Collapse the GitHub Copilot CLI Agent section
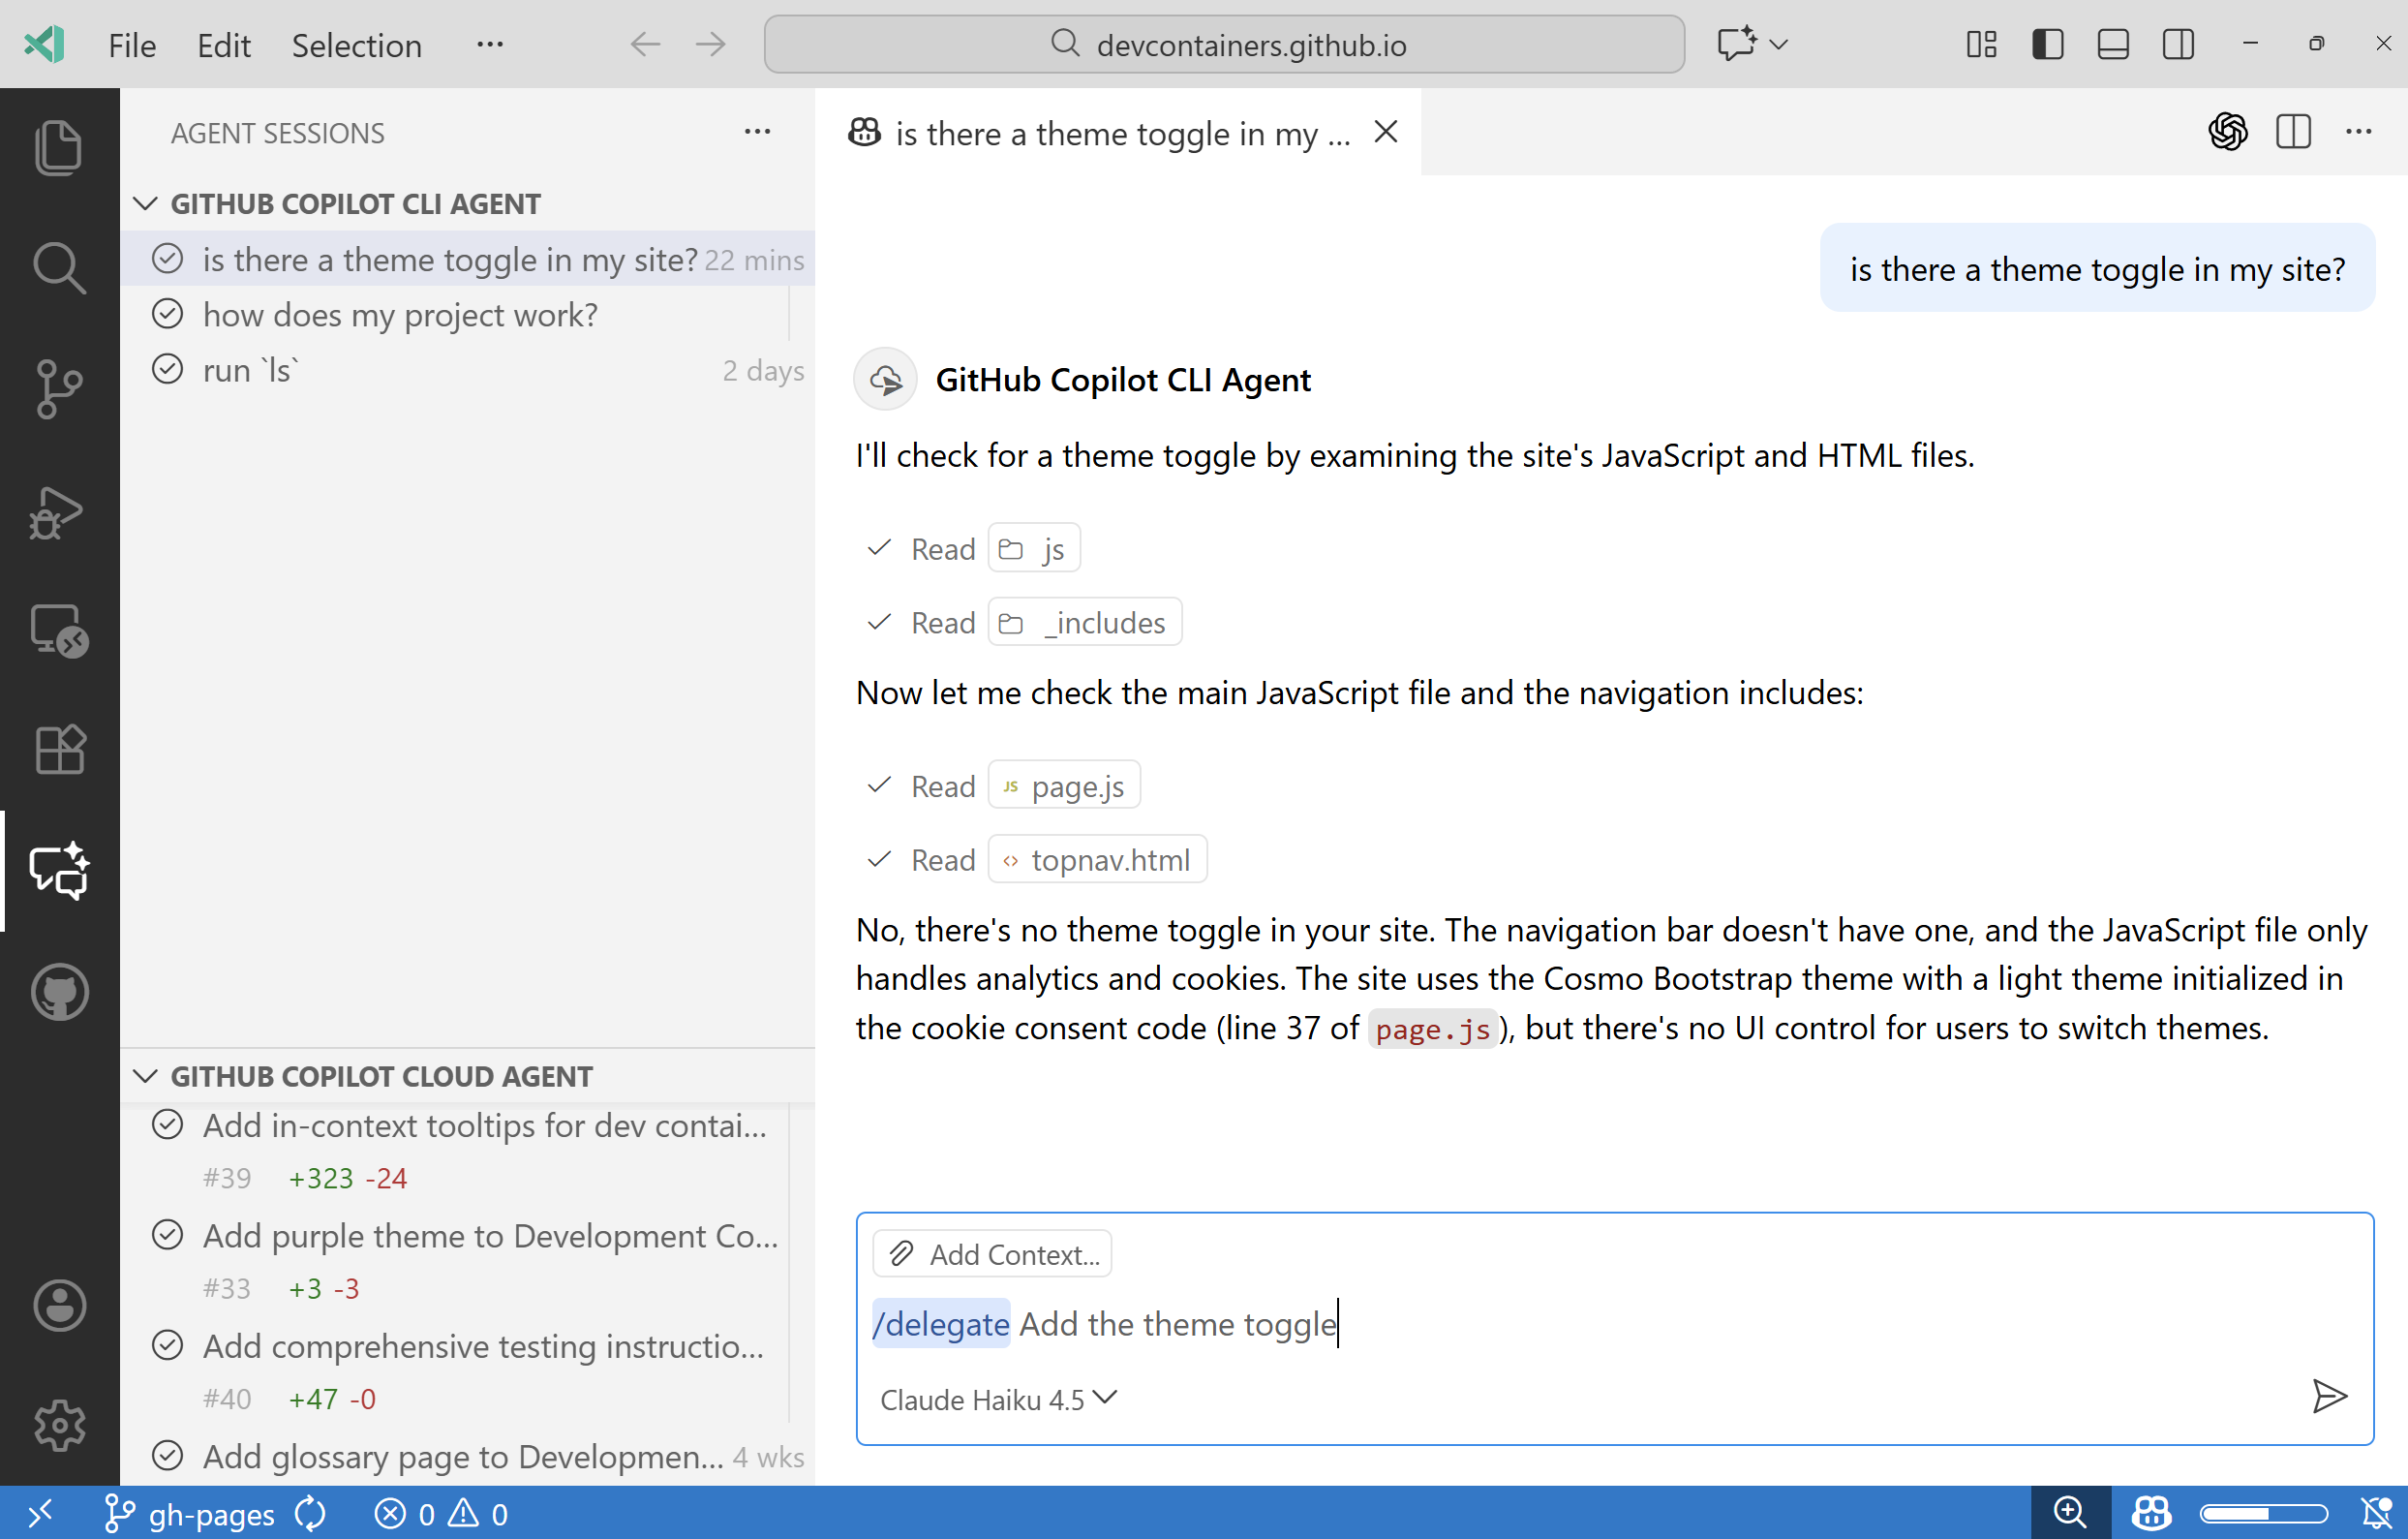 tap(145, 203)
